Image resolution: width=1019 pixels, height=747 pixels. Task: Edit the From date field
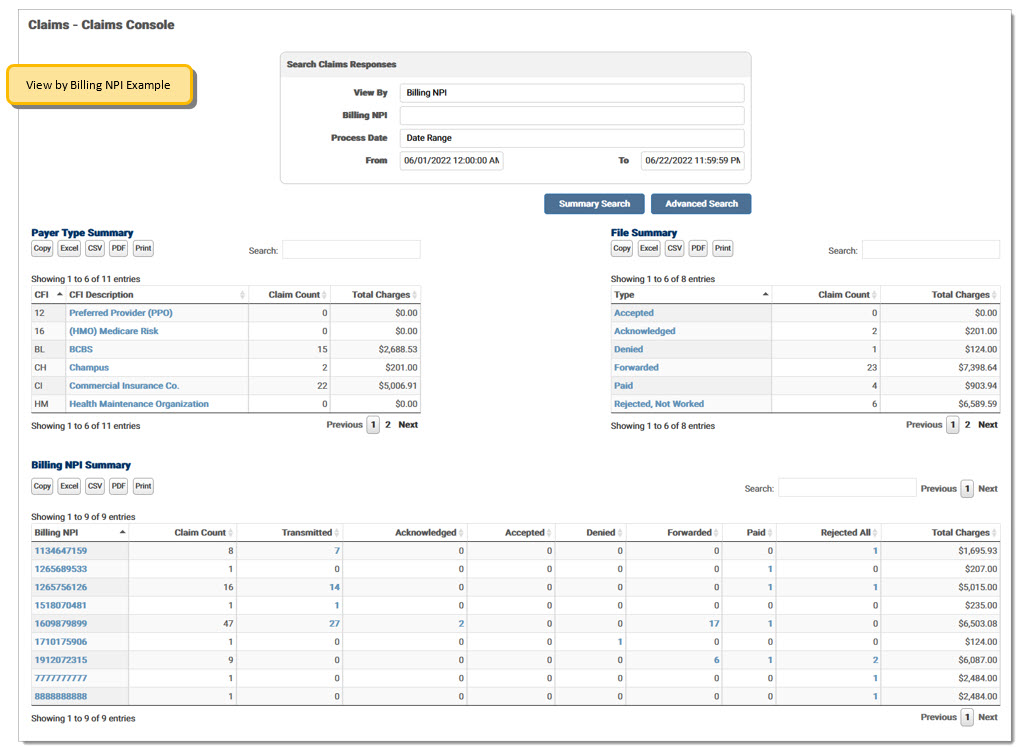pyautogui.click(x=452, y=161)
